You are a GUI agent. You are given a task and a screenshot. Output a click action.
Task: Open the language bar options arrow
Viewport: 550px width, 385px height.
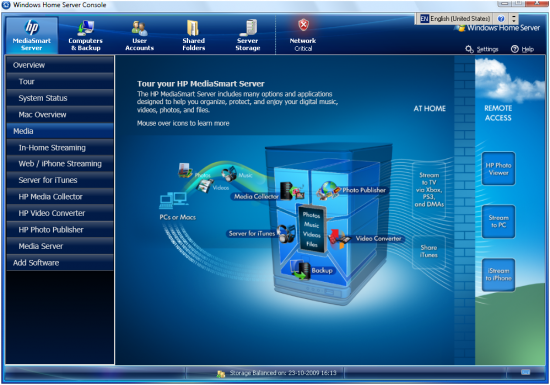coord(514,19)
